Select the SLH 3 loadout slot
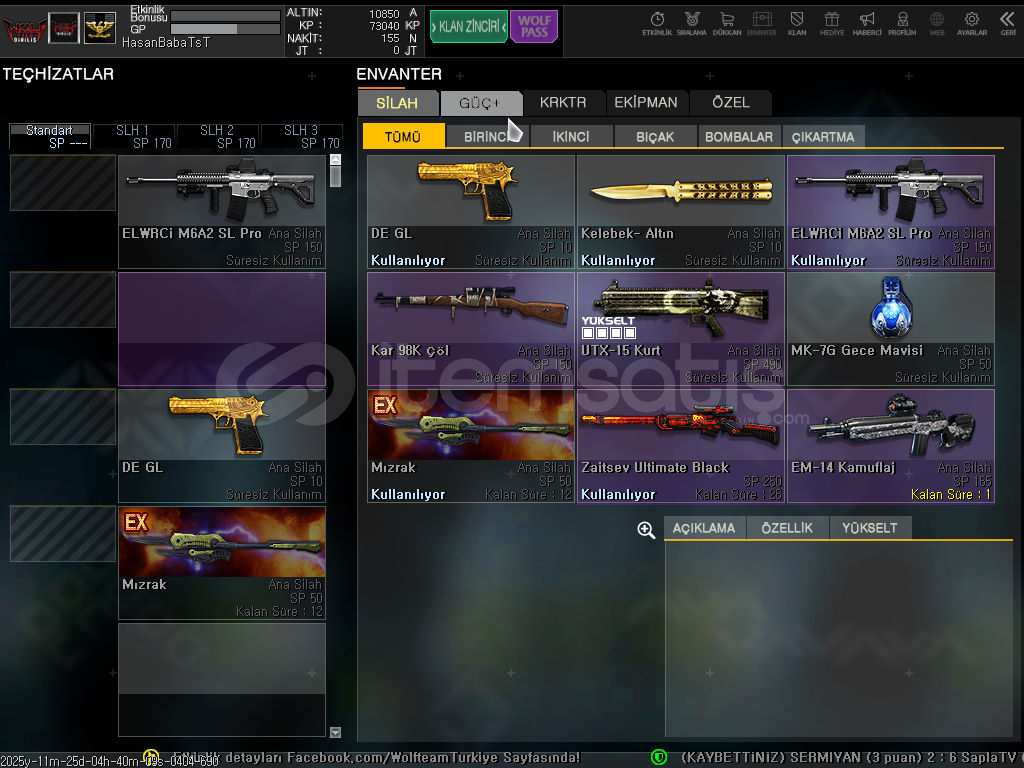 coord(302,136)
